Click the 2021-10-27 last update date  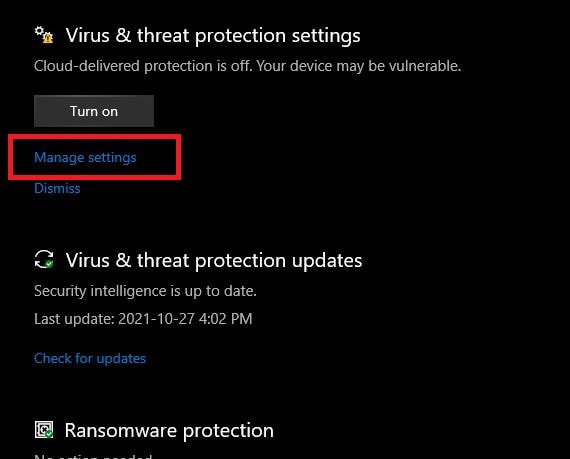click(156, 319)
